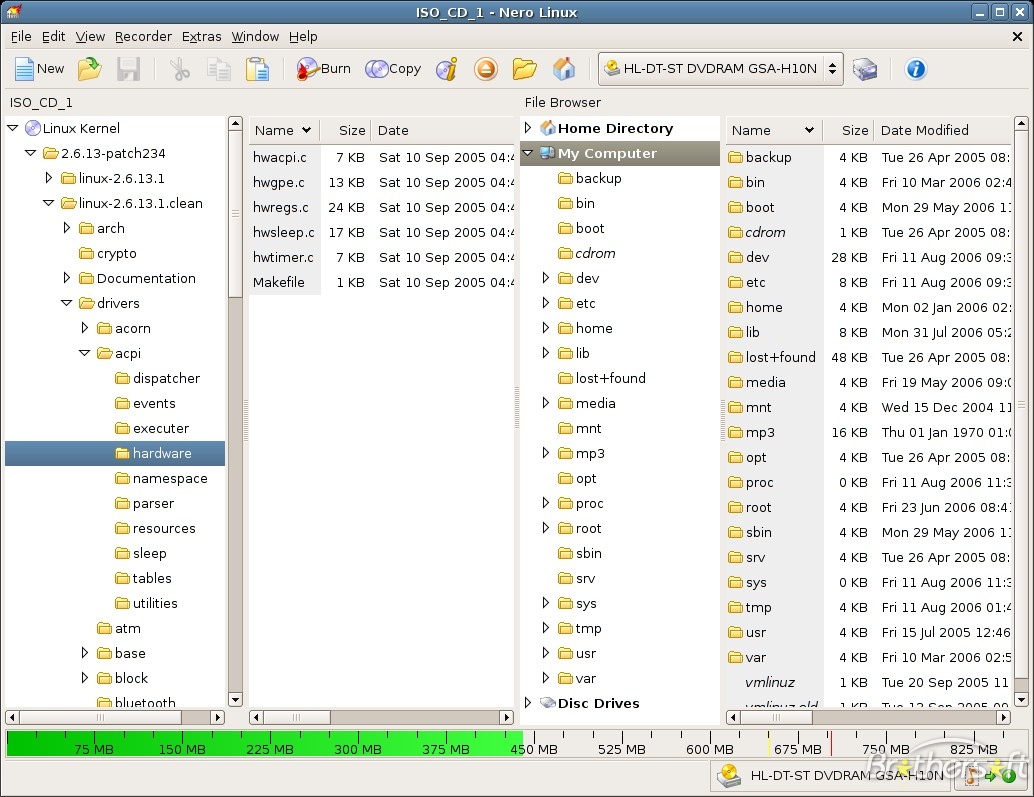The image size is (1034, 797).
Task: Open the Extras menu
Action: point(201,36)
